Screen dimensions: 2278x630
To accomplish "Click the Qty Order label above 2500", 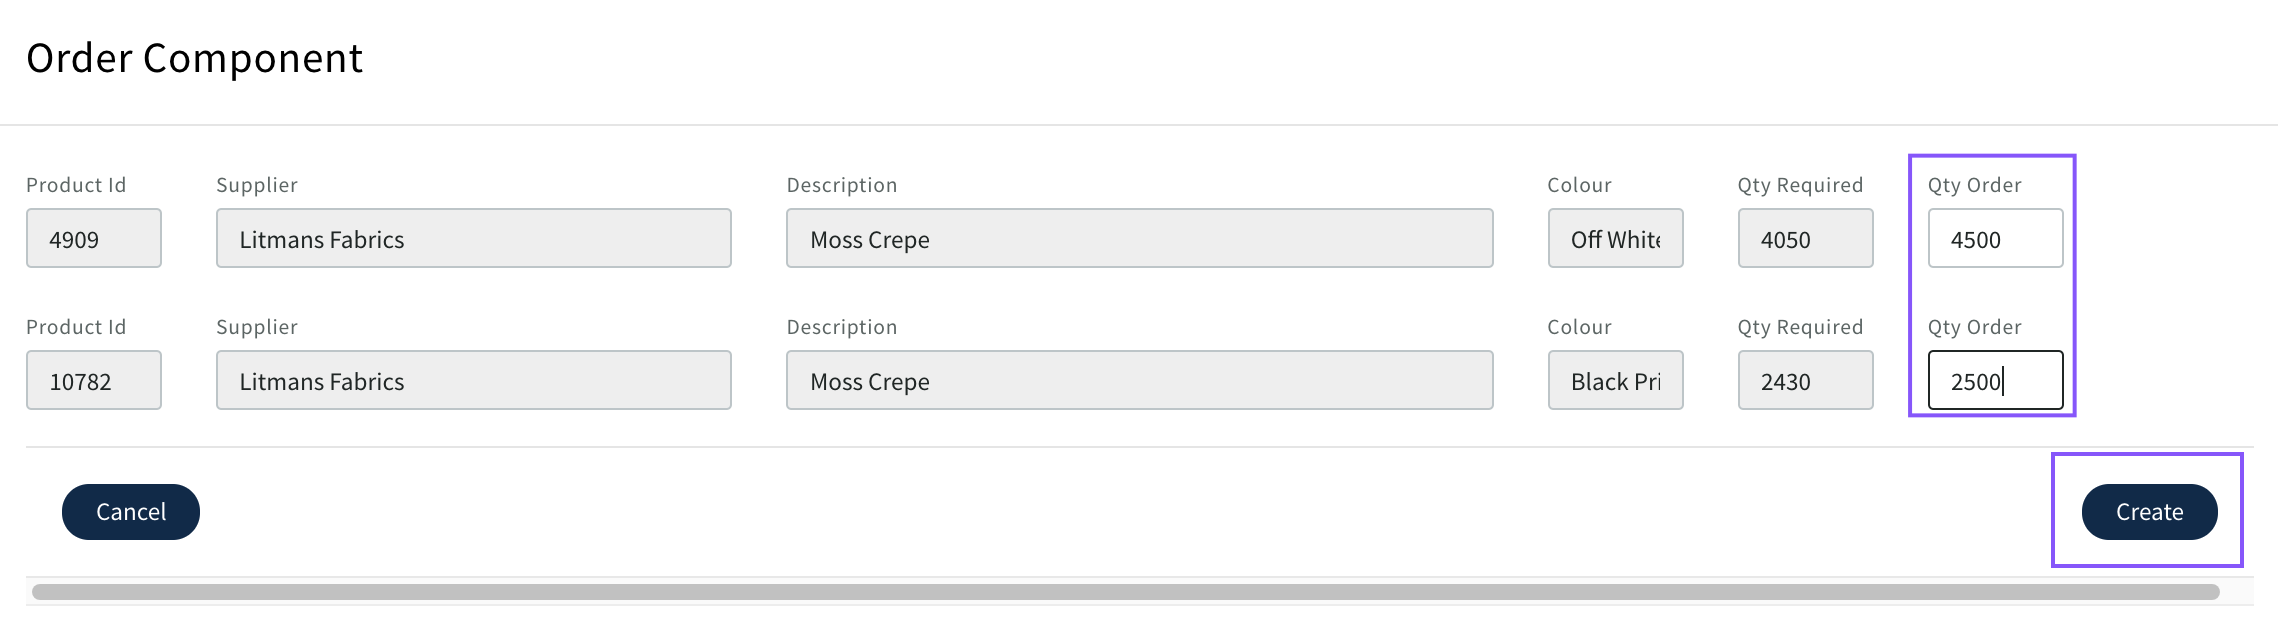I will tap(1974, 327).
